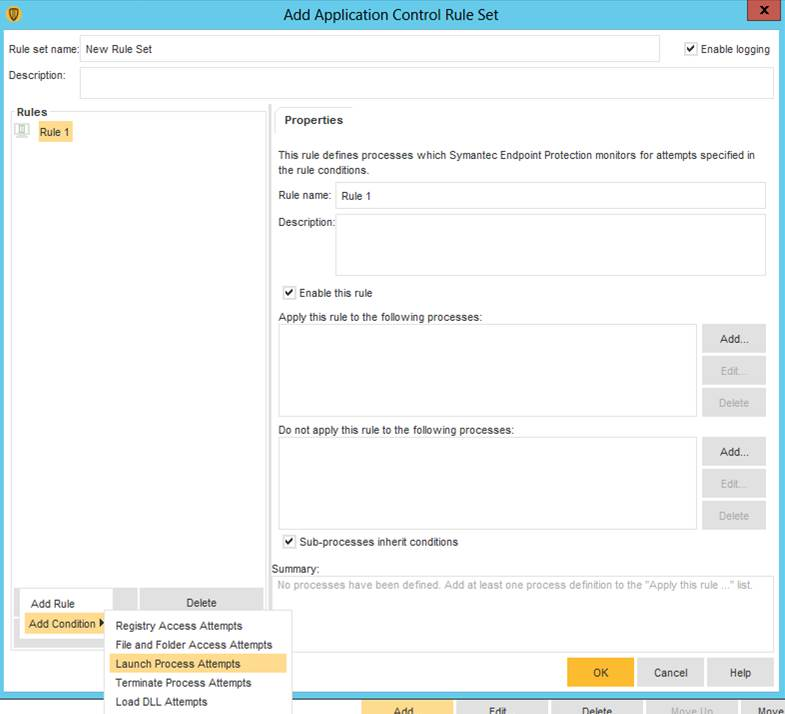Select Rule 1 in the Rules tree
This screenshot has height=714, width=785.
55,132
